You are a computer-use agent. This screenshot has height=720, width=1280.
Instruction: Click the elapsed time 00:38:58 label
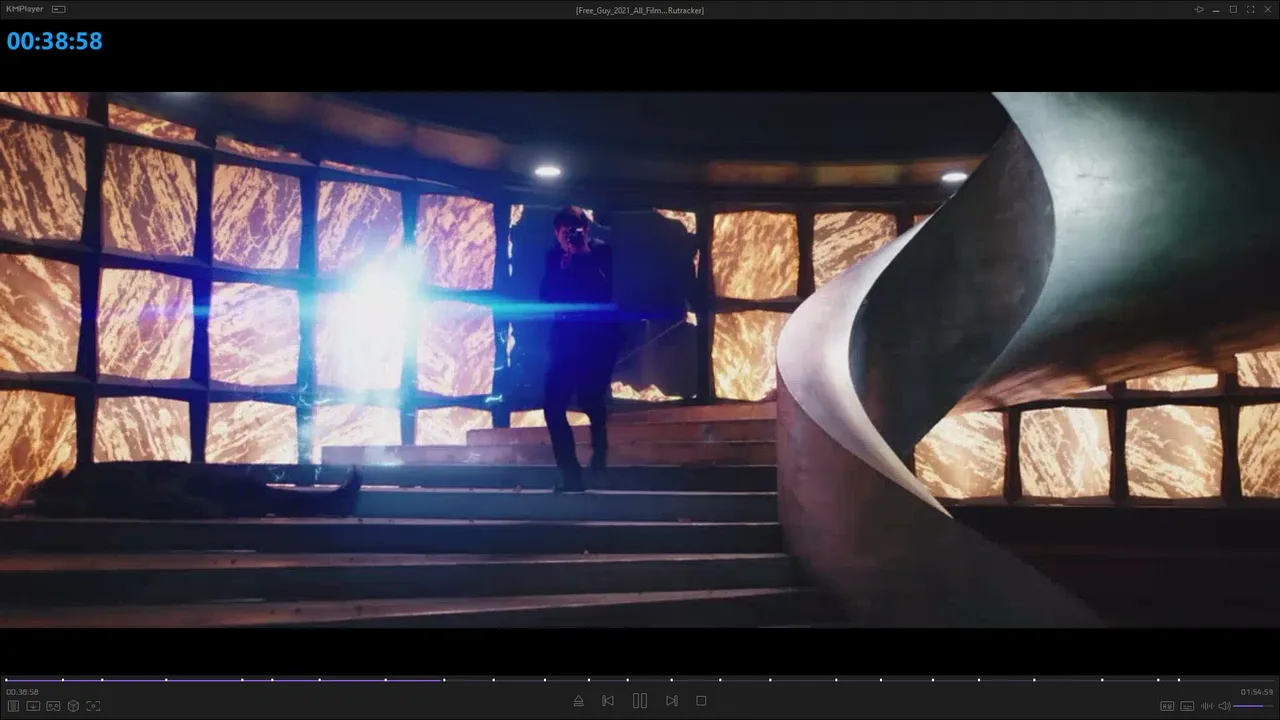coord(22,692)
